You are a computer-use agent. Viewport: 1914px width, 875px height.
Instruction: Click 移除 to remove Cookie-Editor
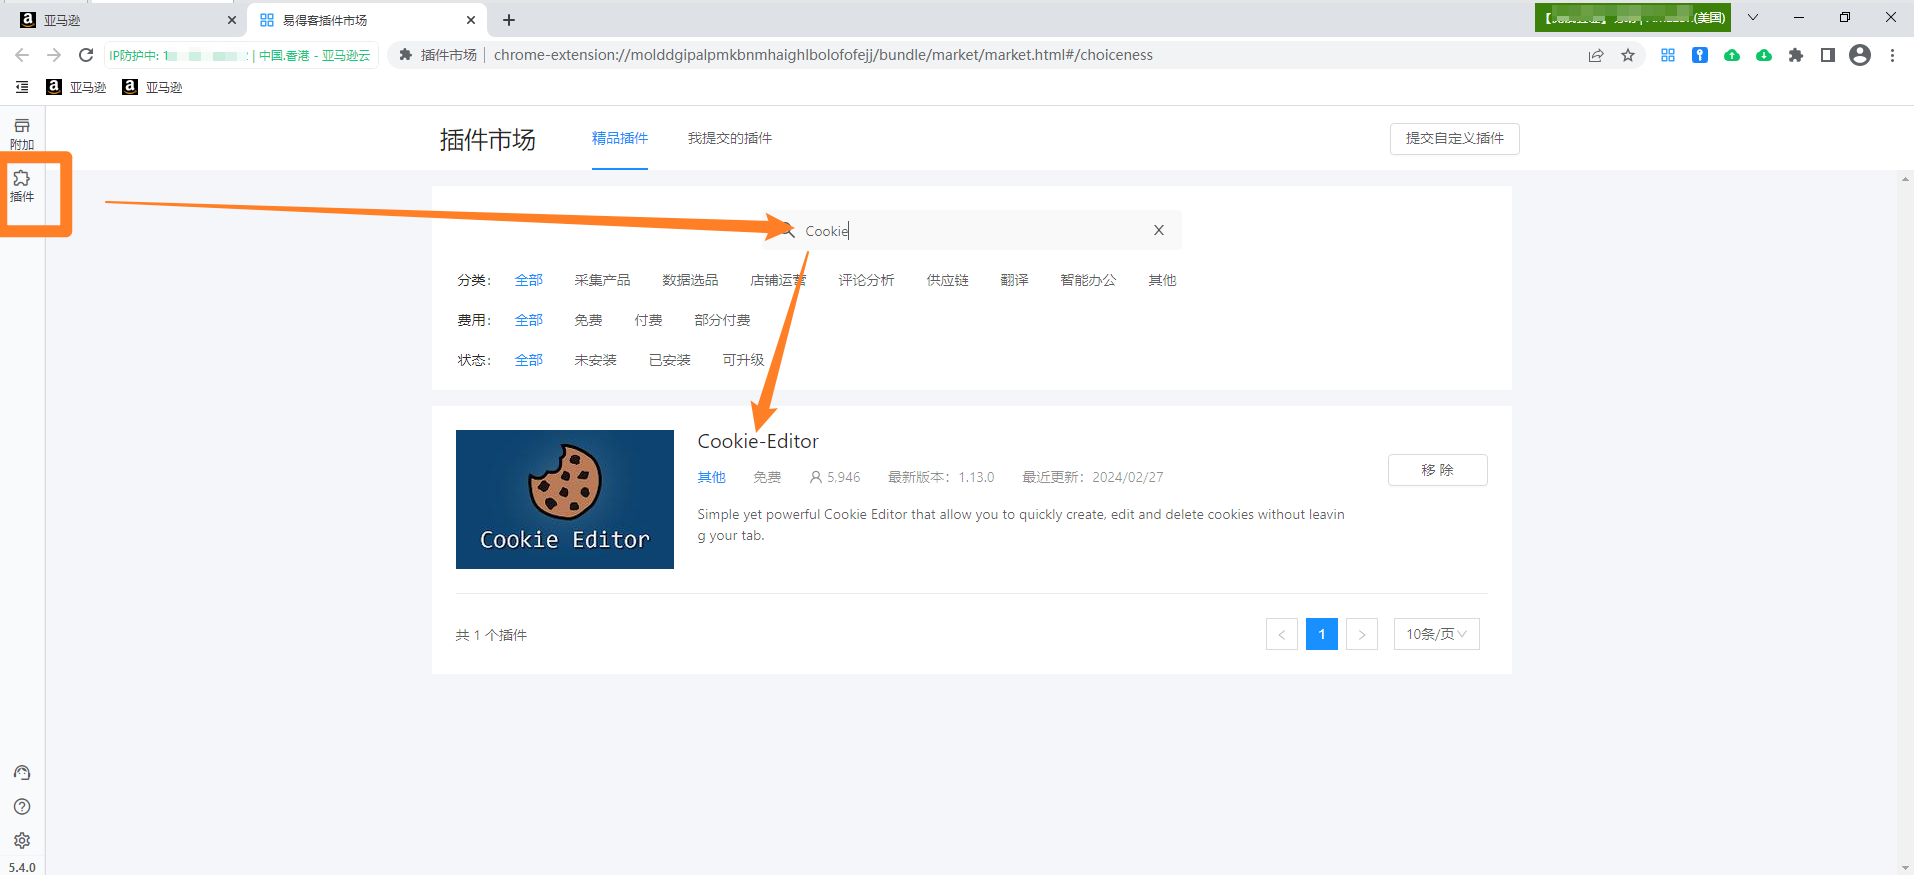tap(1437, 470)
